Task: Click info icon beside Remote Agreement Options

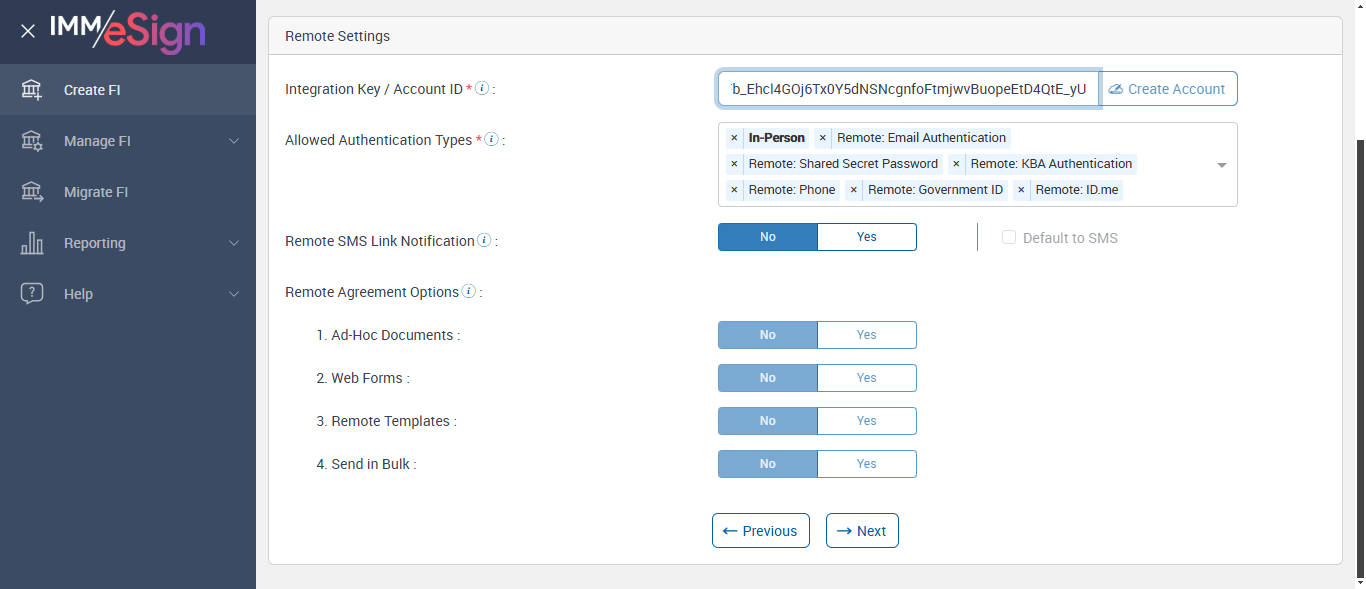Action: click(468, 292)
